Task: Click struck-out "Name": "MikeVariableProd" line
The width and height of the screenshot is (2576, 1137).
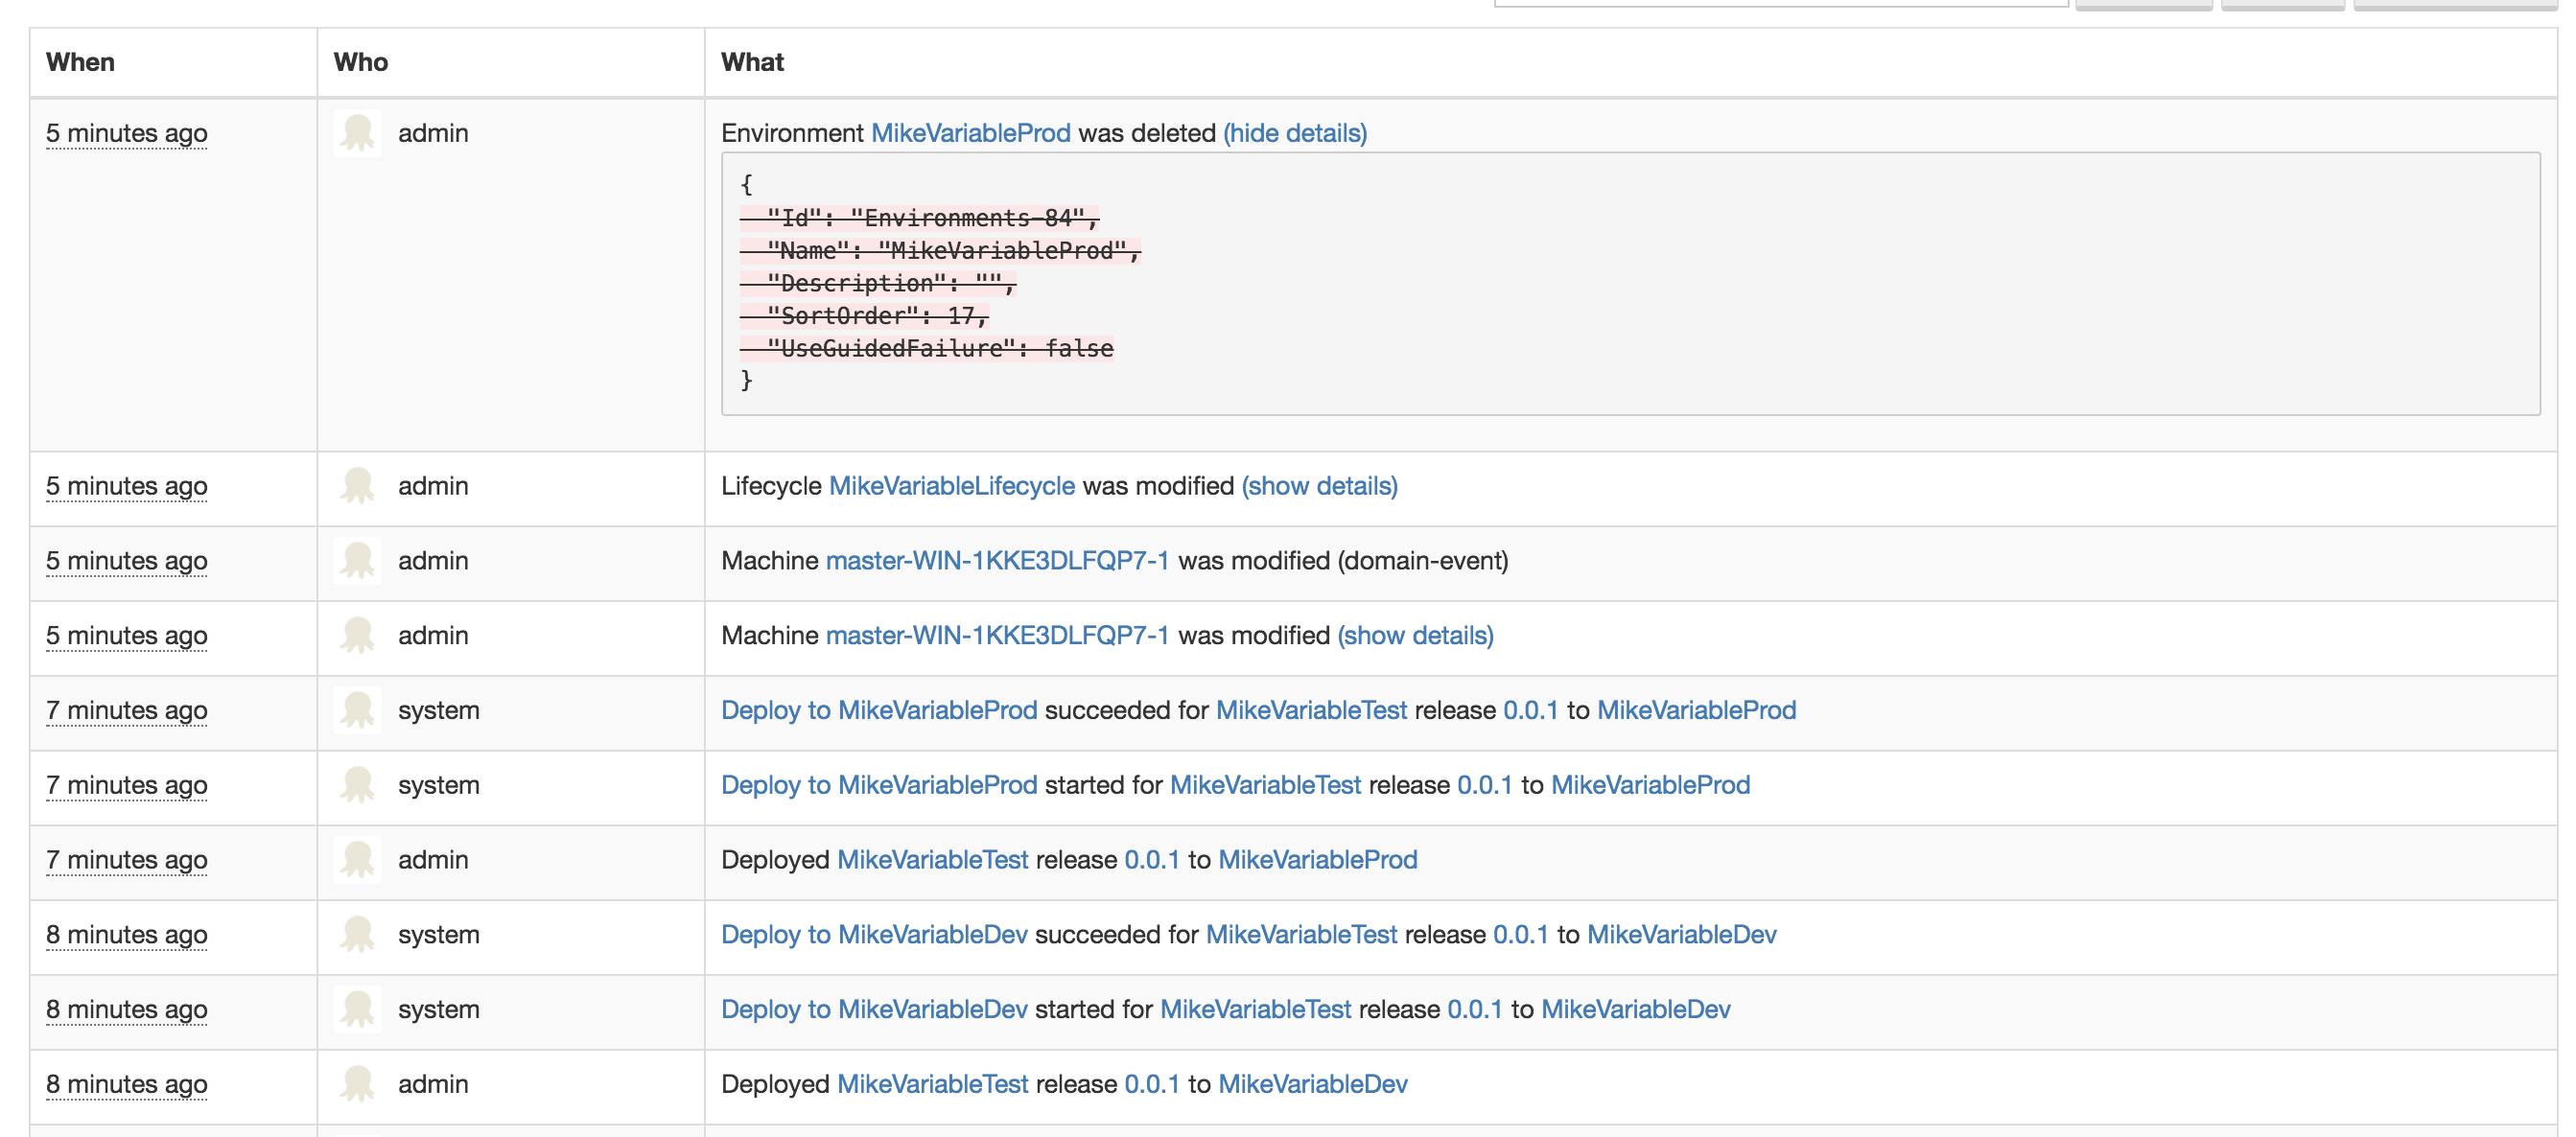Action: [940, 251]
